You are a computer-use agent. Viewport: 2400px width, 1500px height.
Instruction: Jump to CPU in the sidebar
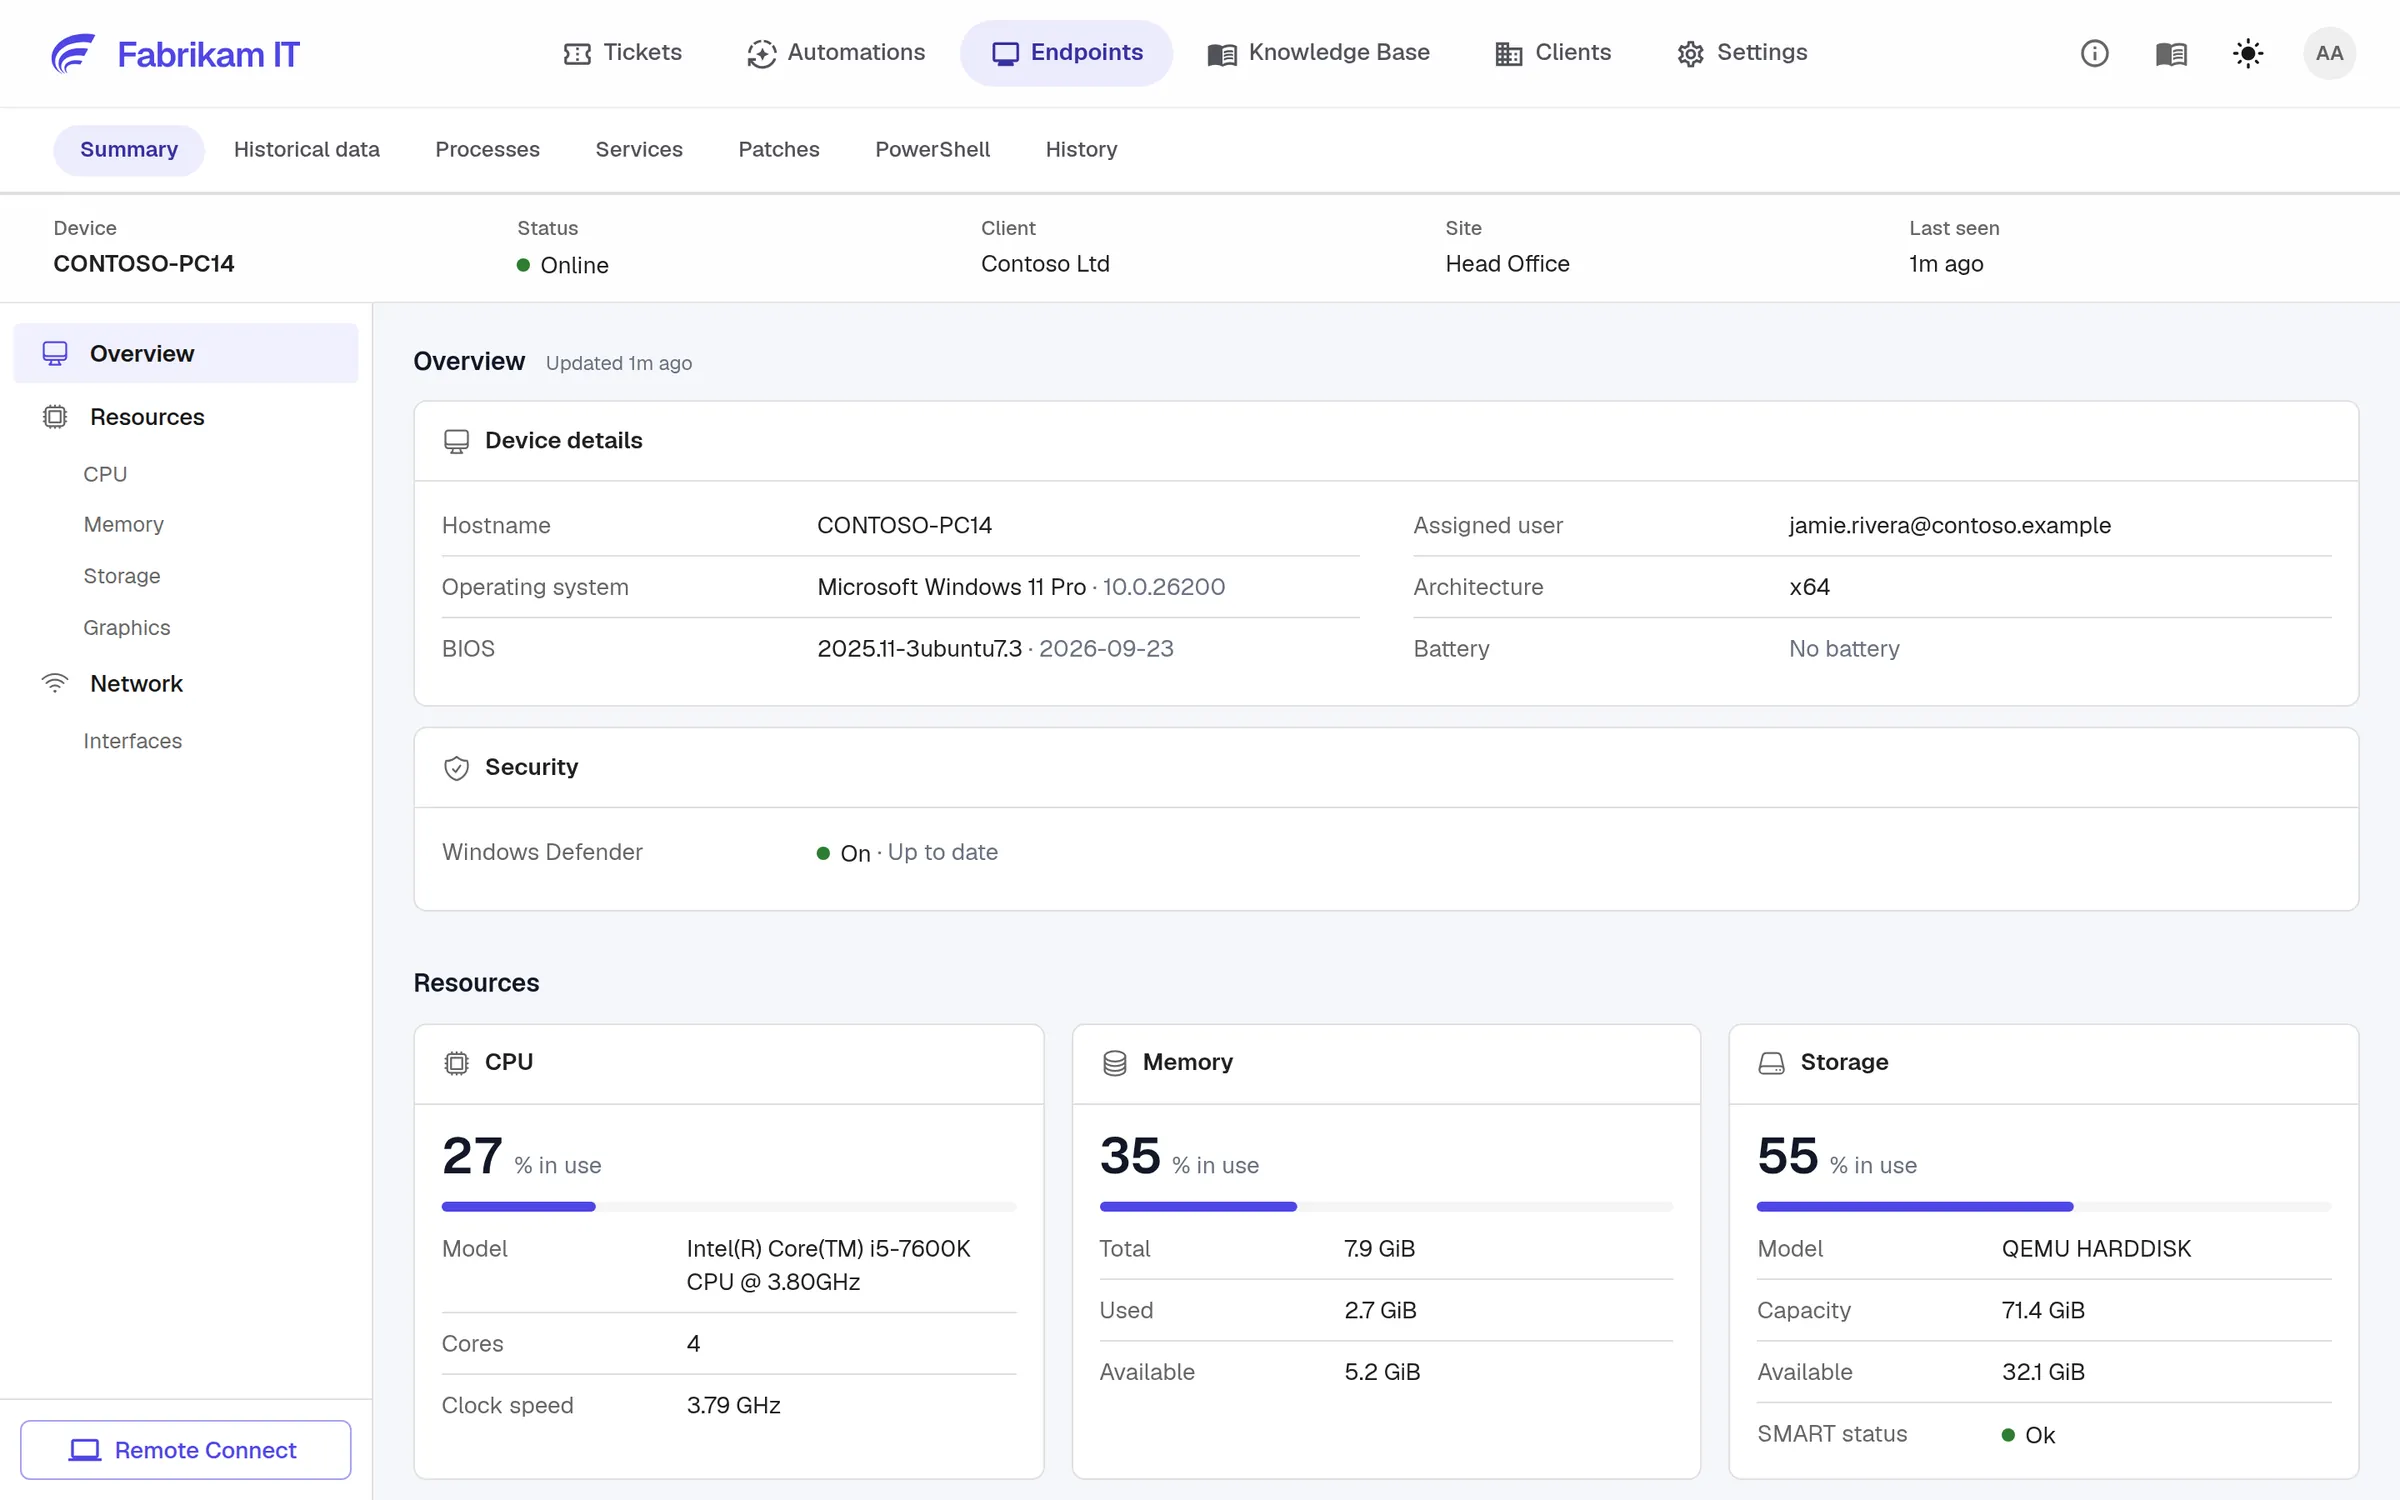point(105,474)
